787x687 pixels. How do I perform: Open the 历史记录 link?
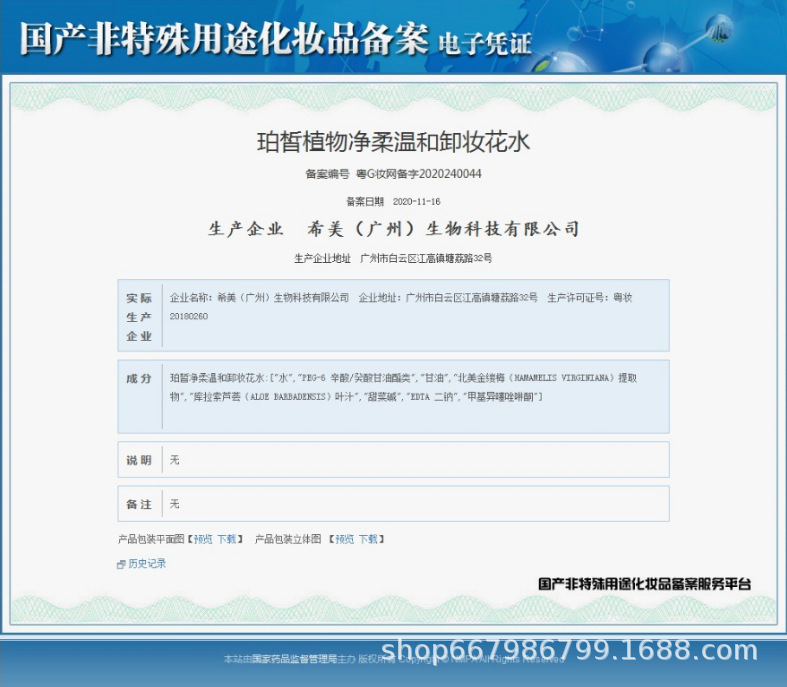[x=147, y=564]
